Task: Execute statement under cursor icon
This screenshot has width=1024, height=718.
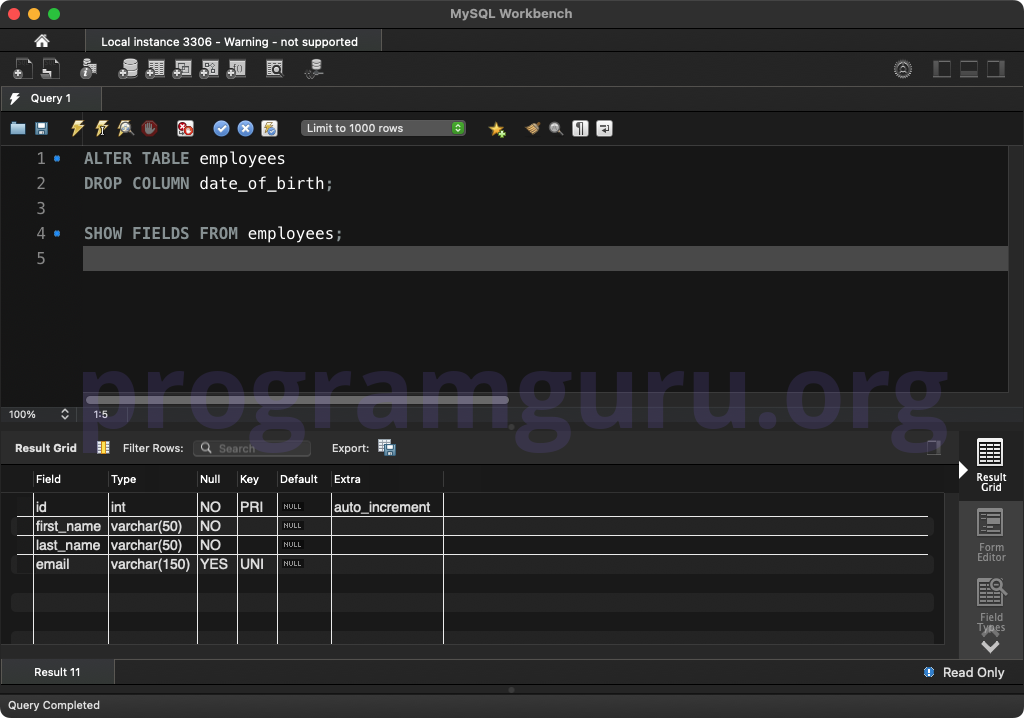Action: 102,128
